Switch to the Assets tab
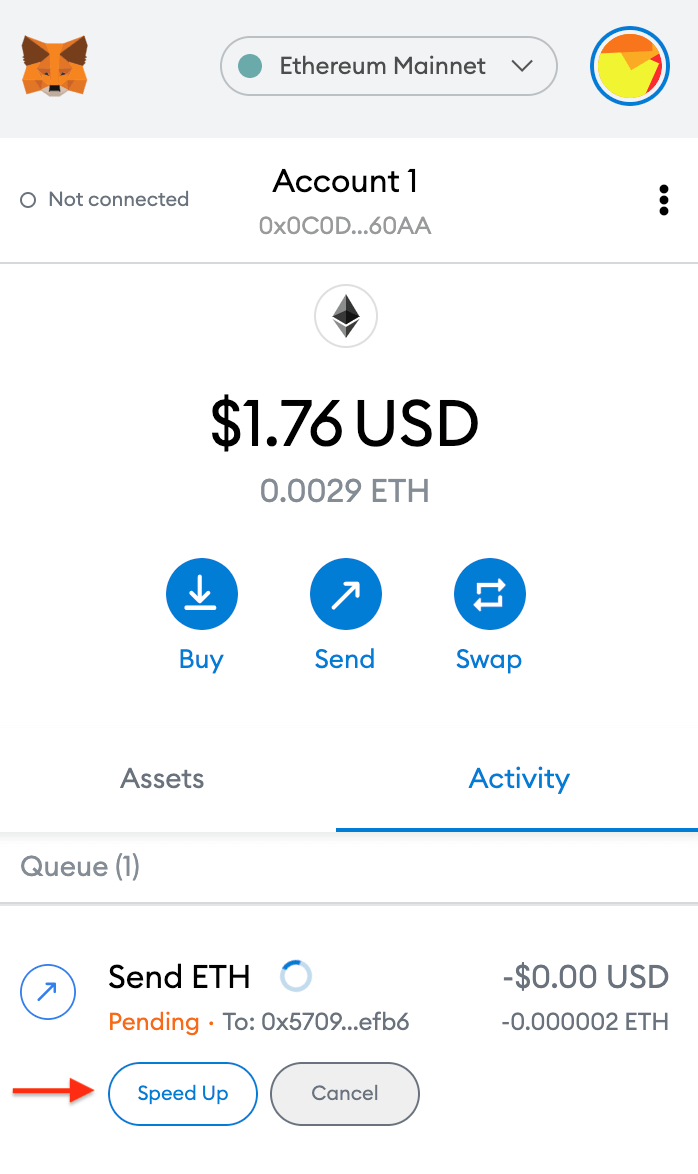This screenshot has height=1174, width=698. [x=161, y=779]
